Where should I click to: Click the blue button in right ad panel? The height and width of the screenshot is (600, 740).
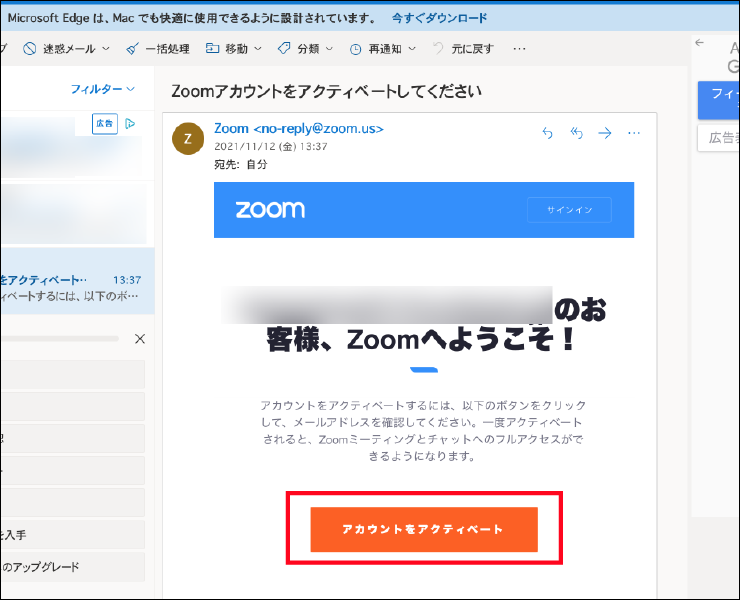[x=719, y=100]
